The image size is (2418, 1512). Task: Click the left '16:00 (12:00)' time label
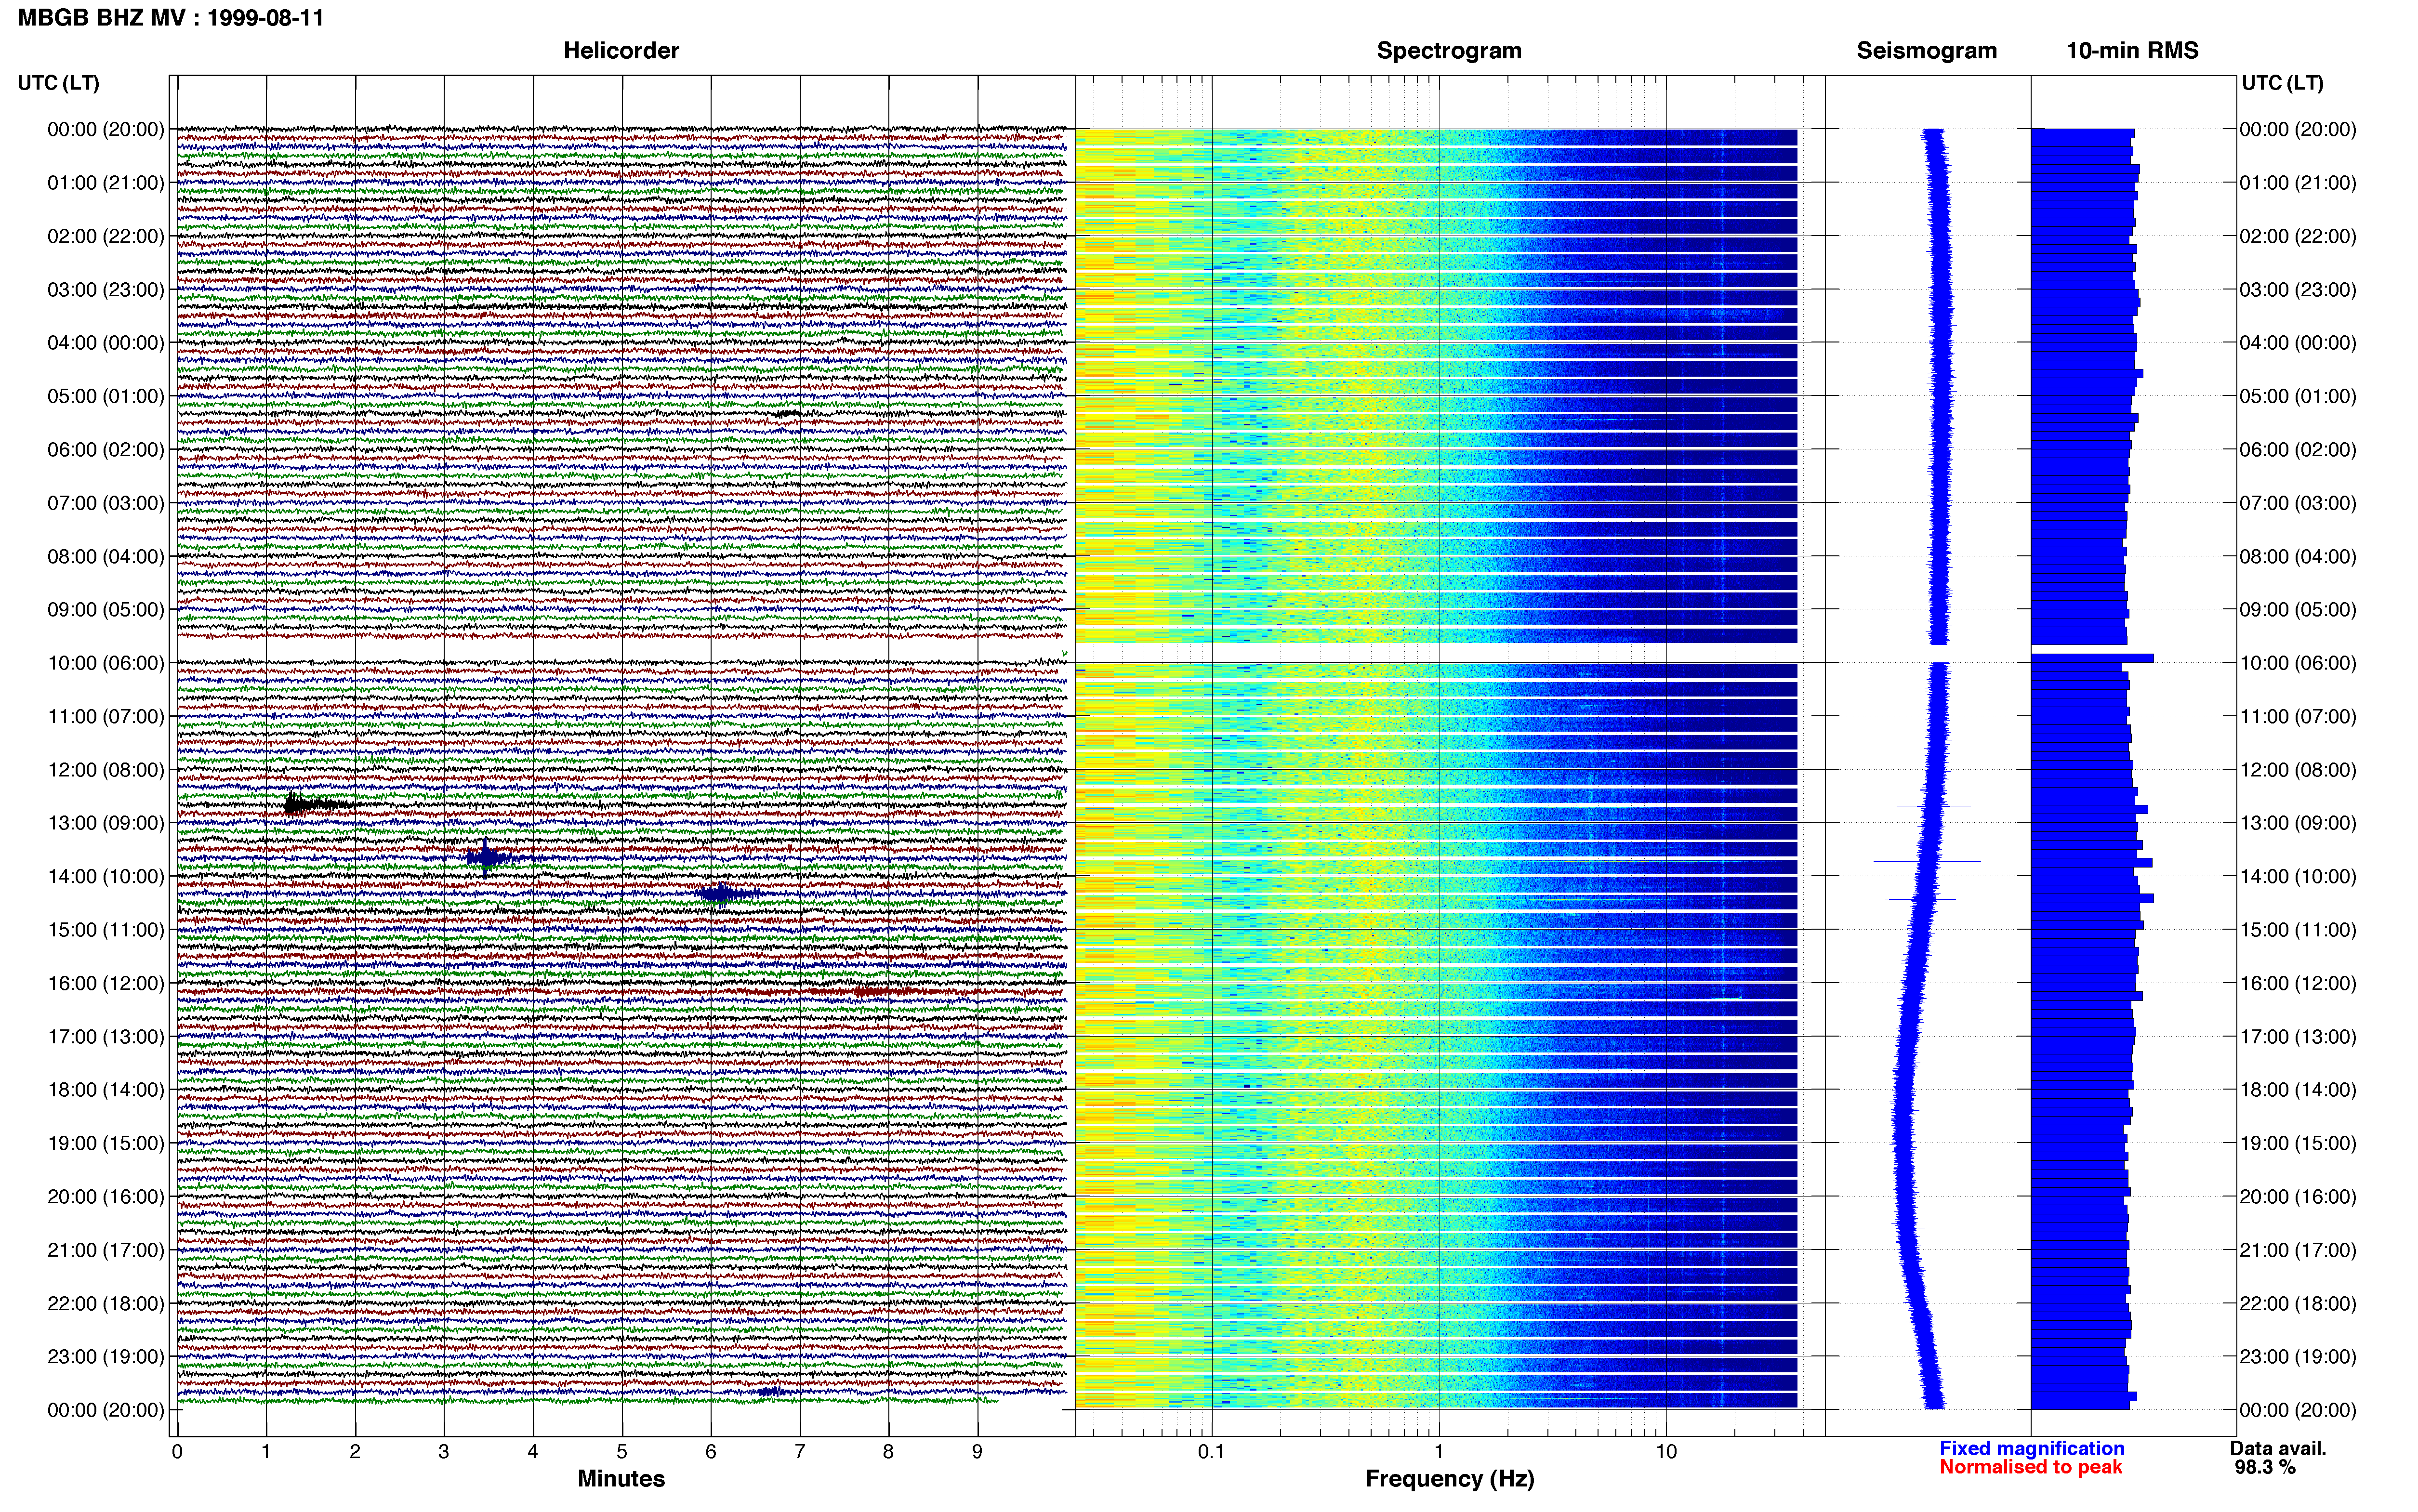coord(106,983)
